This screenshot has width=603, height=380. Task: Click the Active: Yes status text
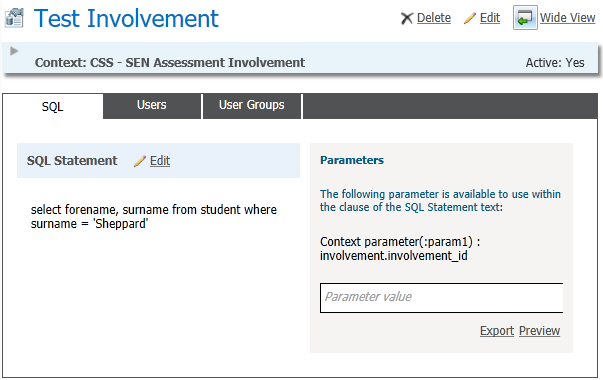coord(555,63)
